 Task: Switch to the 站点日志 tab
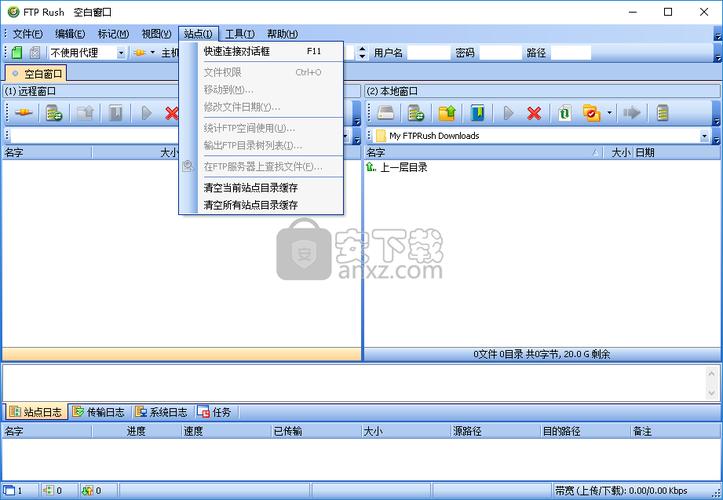click(x=36, y=412)
